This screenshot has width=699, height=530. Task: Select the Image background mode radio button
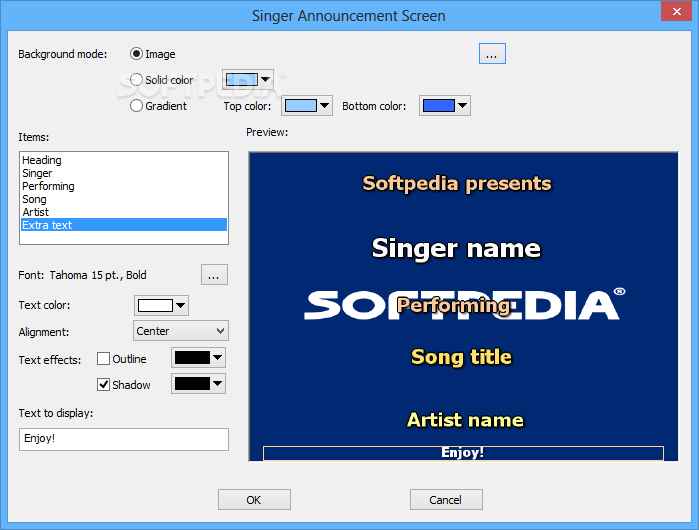[x=136, y=54]
